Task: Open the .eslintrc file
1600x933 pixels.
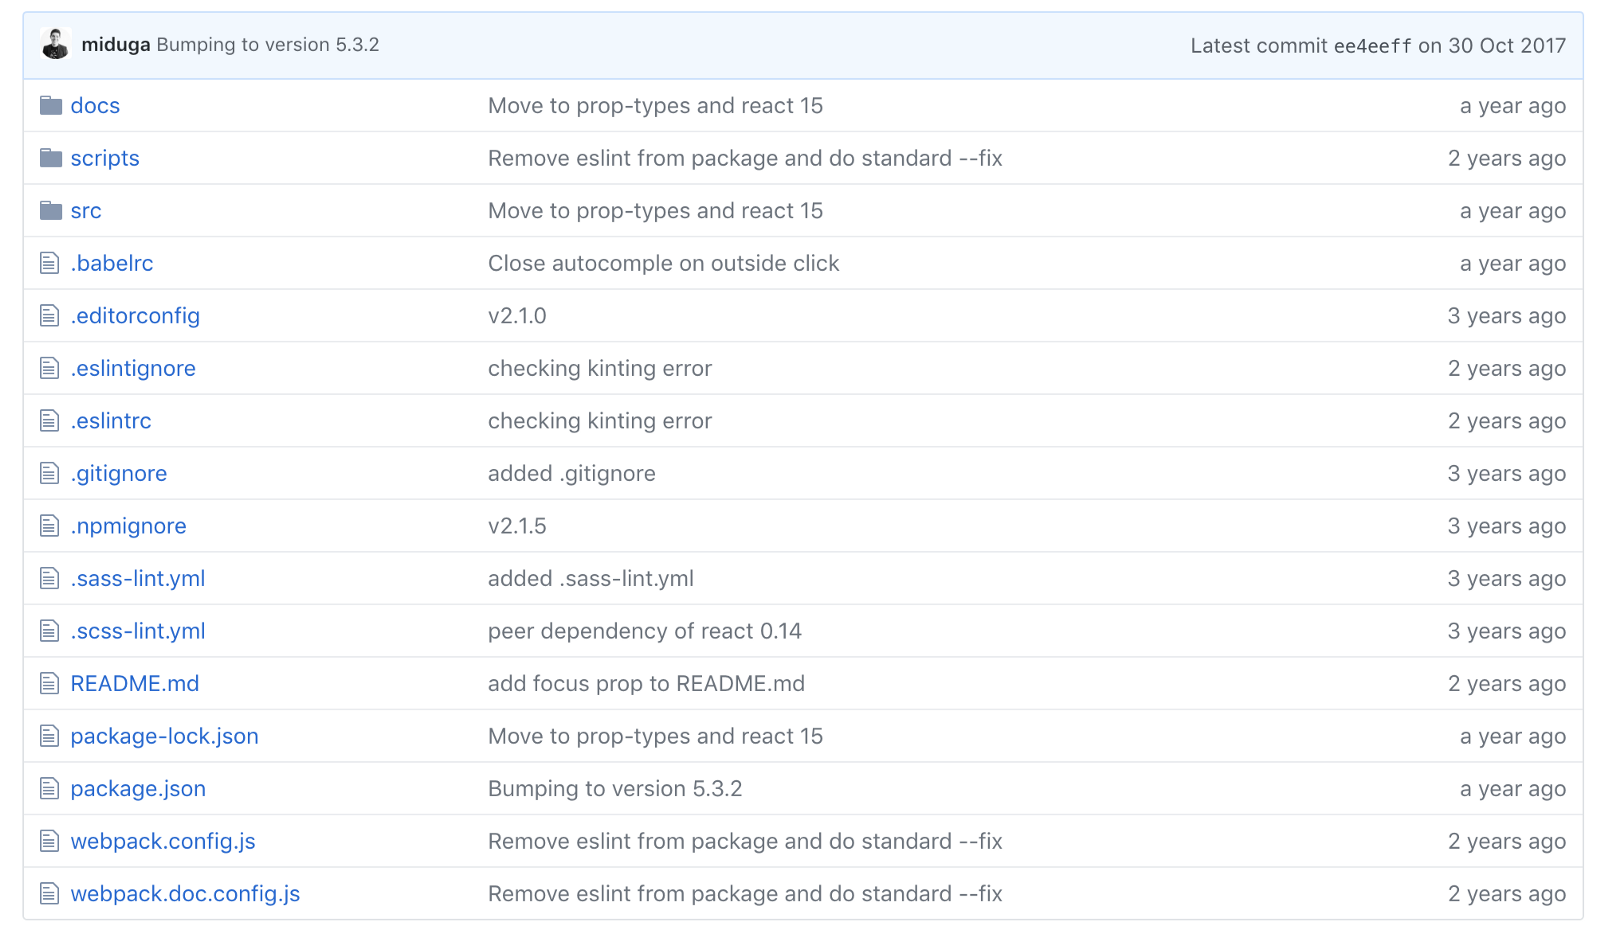Action: coord(111,421)
